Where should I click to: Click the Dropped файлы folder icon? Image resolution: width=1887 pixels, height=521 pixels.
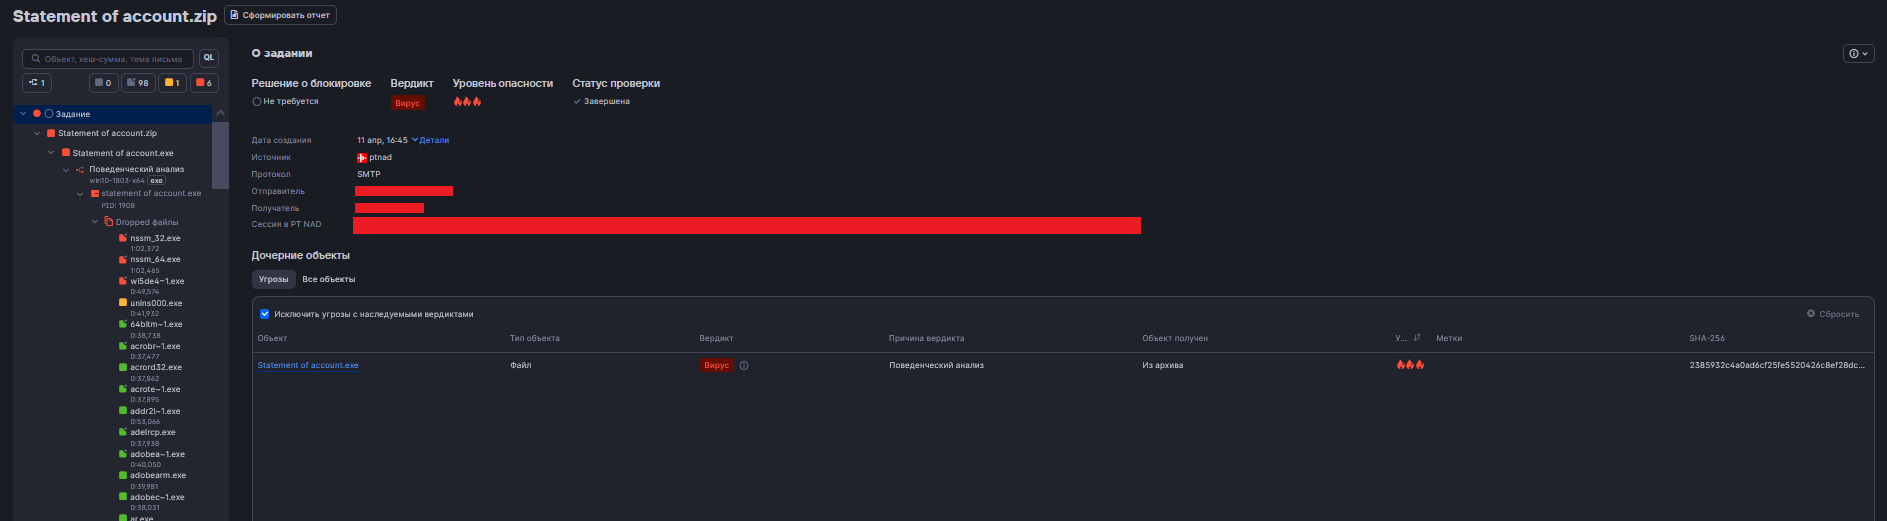point(109,222)
